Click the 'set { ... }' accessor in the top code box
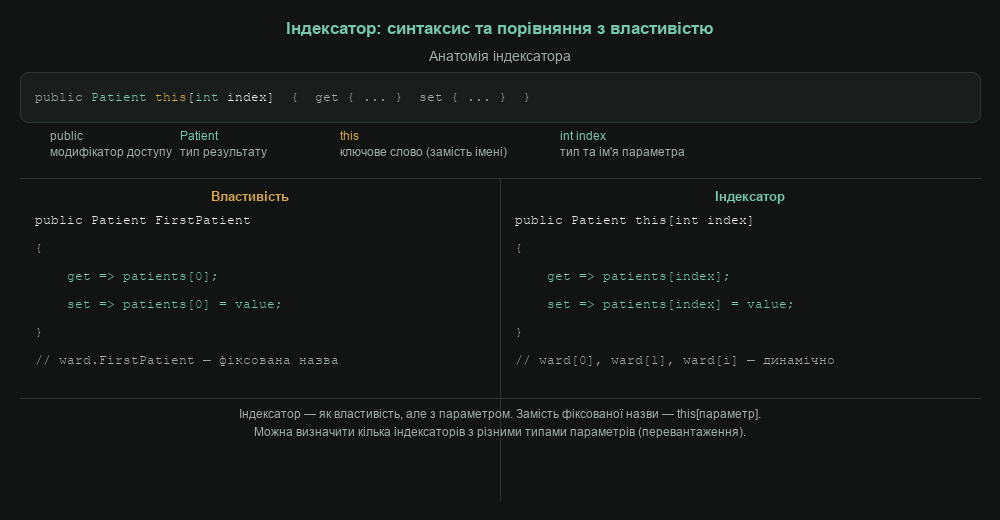 pyautogui.click(x=462, y=97)
